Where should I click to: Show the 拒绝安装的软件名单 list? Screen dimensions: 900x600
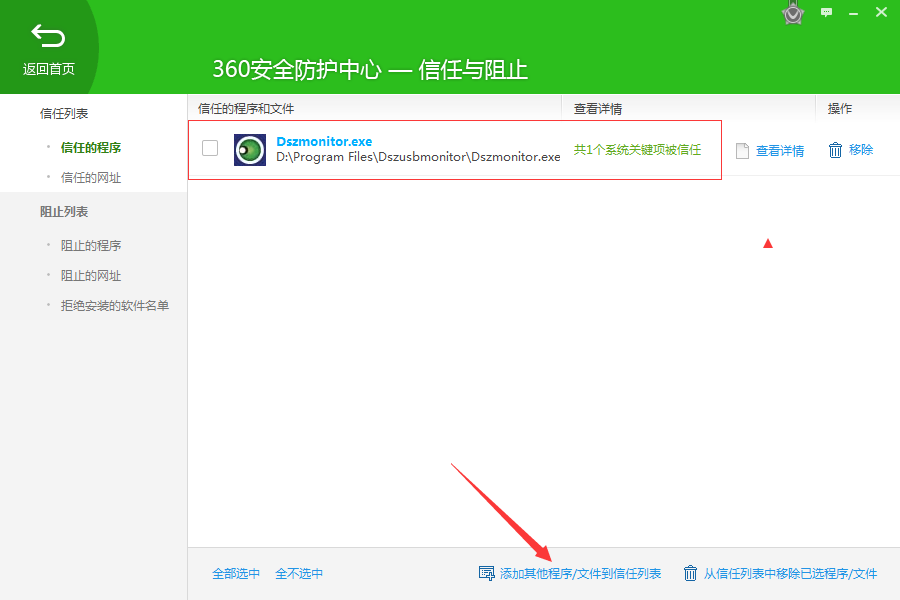tap(115, 306)
